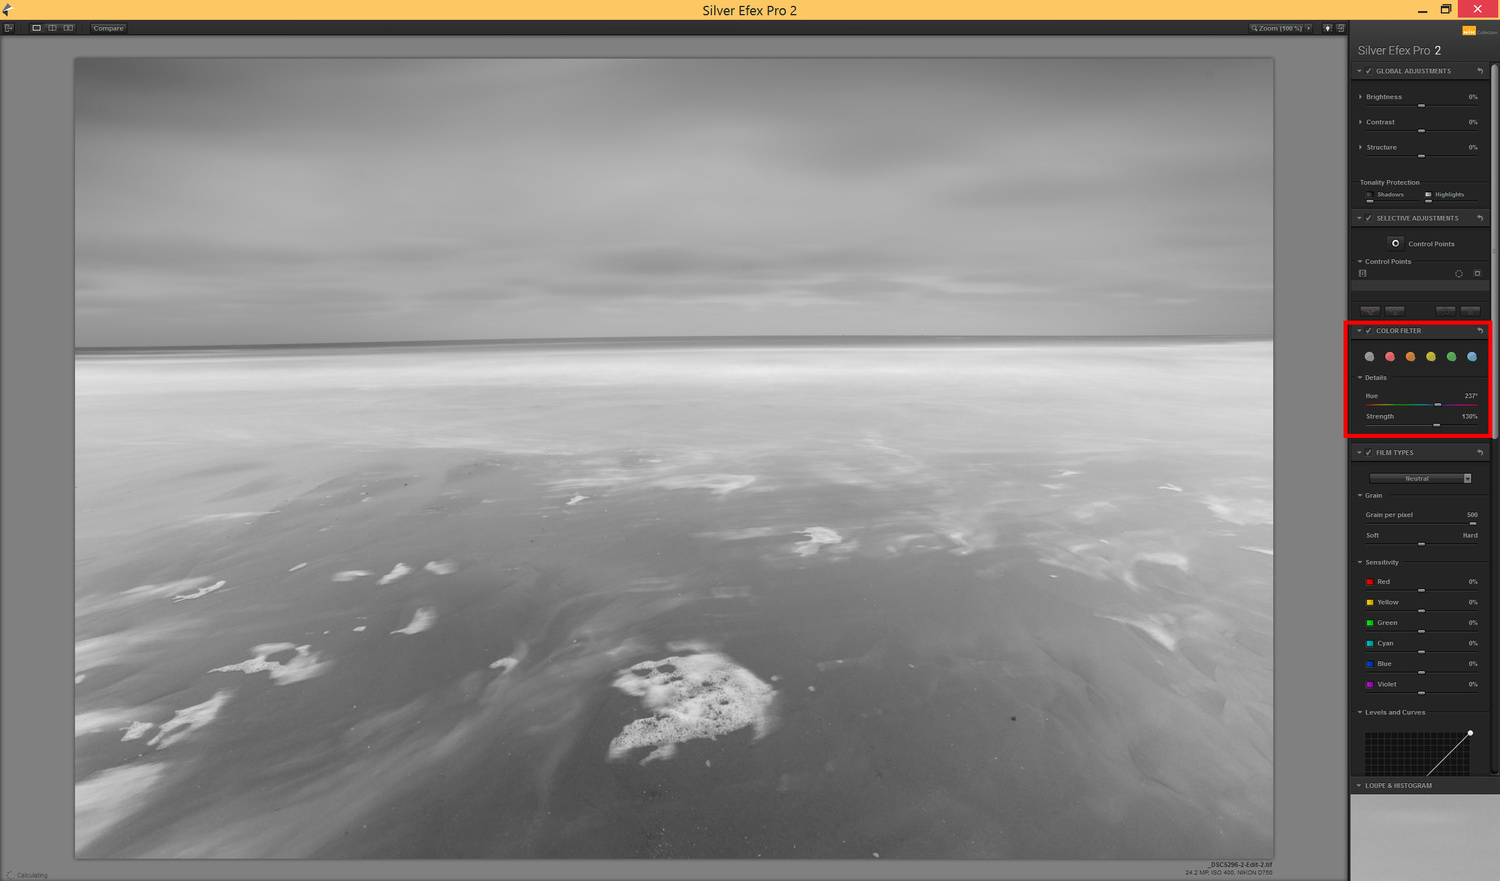
Task: Collapse the Selective Adjustments section
Action: coord(1360,218)
